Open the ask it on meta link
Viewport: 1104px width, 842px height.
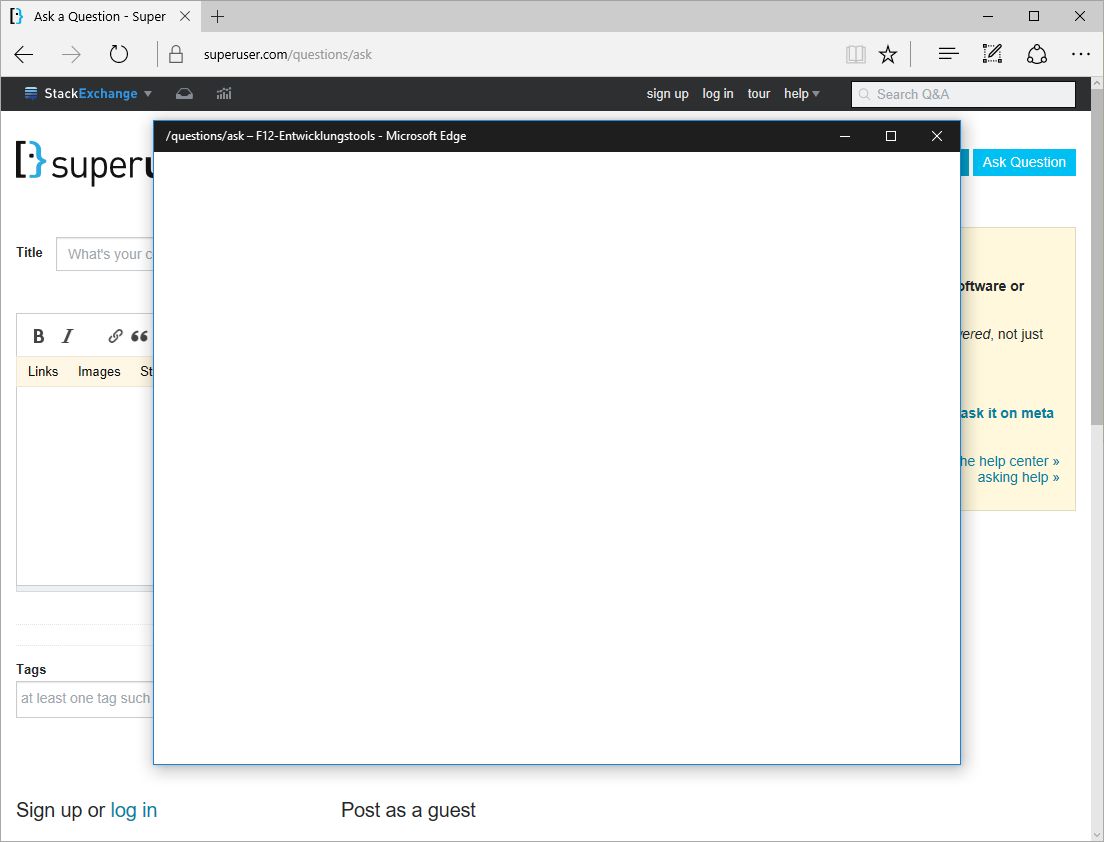pos(1007,413)
